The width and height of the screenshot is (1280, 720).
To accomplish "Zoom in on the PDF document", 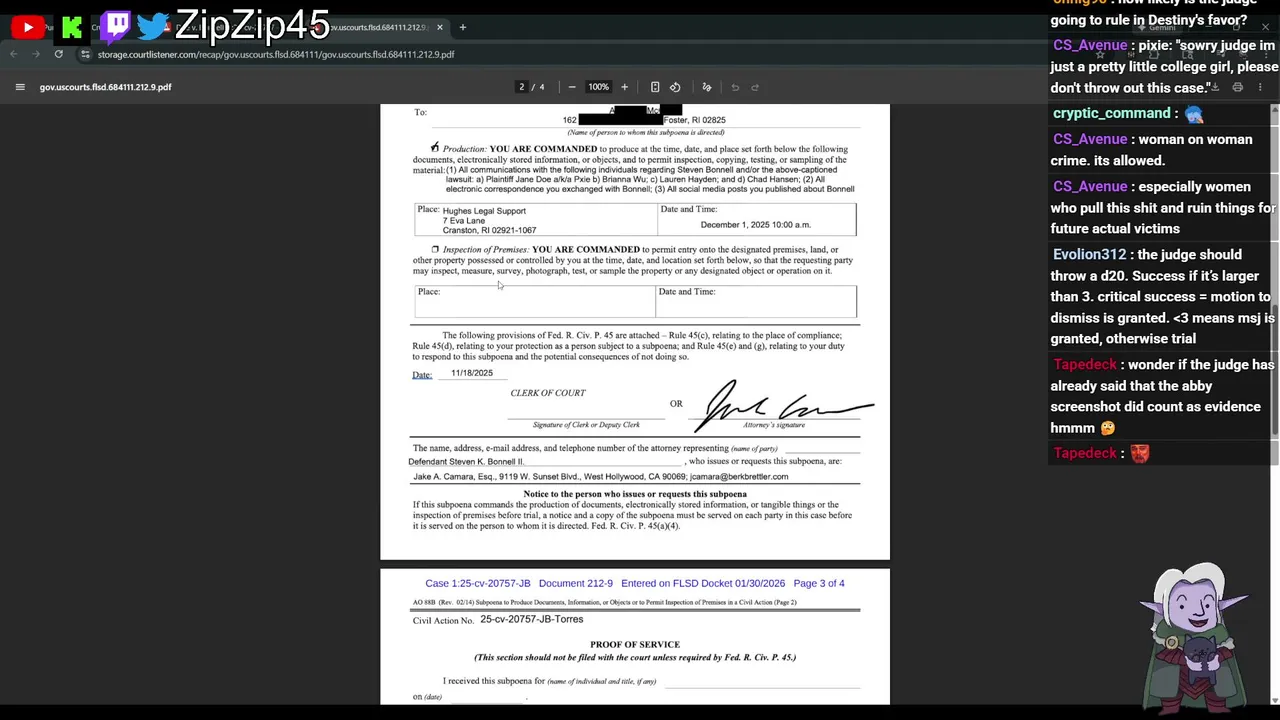I will click(x=624, y=87).
